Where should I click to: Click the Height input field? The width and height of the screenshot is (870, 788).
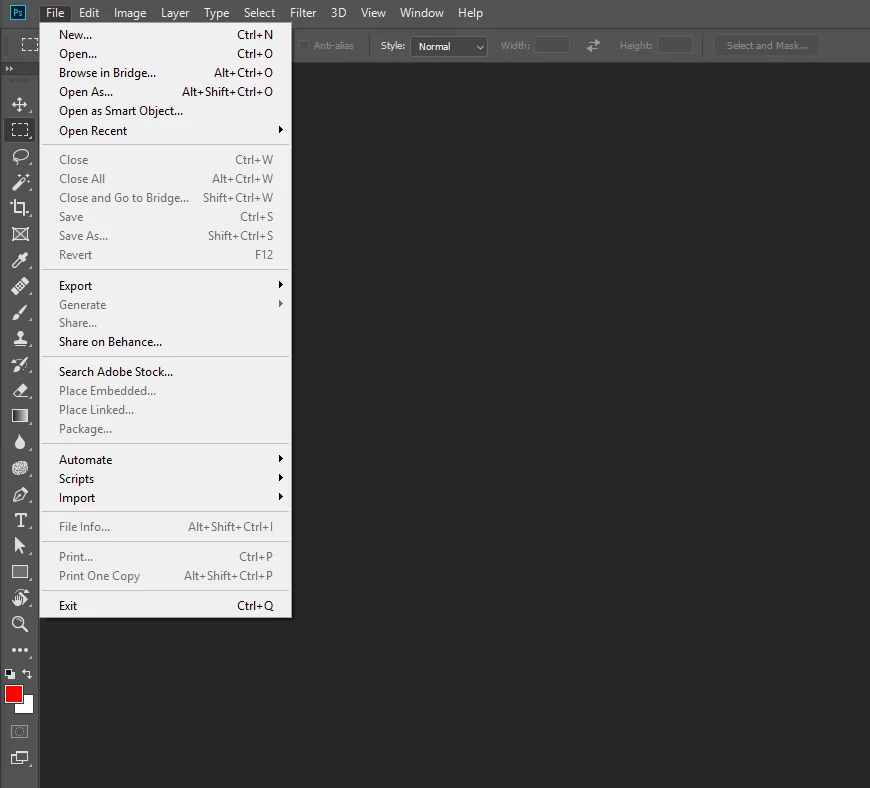click(675, 46)
